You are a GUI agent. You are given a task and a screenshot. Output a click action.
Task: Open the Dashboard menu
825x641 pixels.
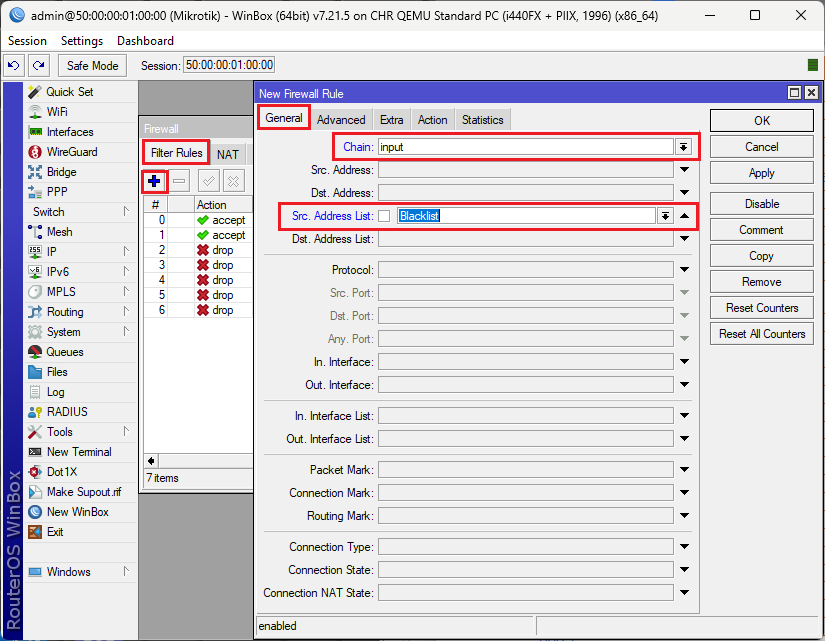coord(145,41)
